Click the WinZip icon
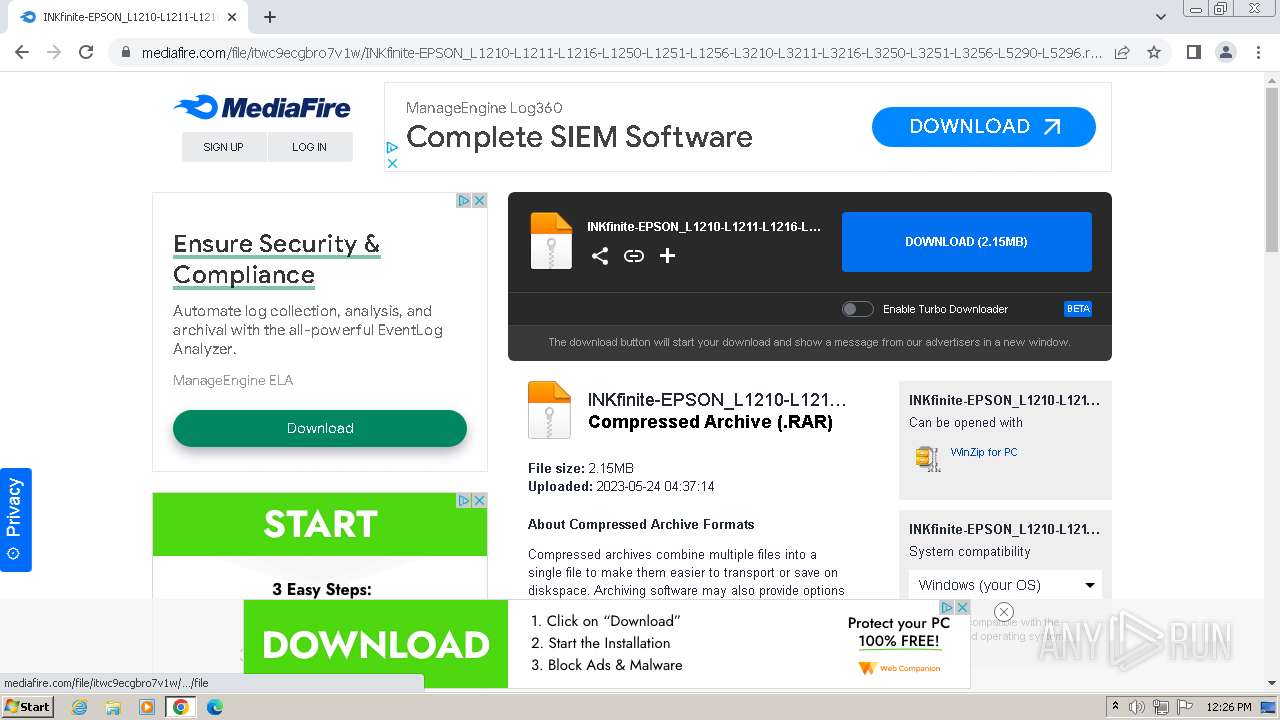The image size is (1280, 720). point(927,457)
